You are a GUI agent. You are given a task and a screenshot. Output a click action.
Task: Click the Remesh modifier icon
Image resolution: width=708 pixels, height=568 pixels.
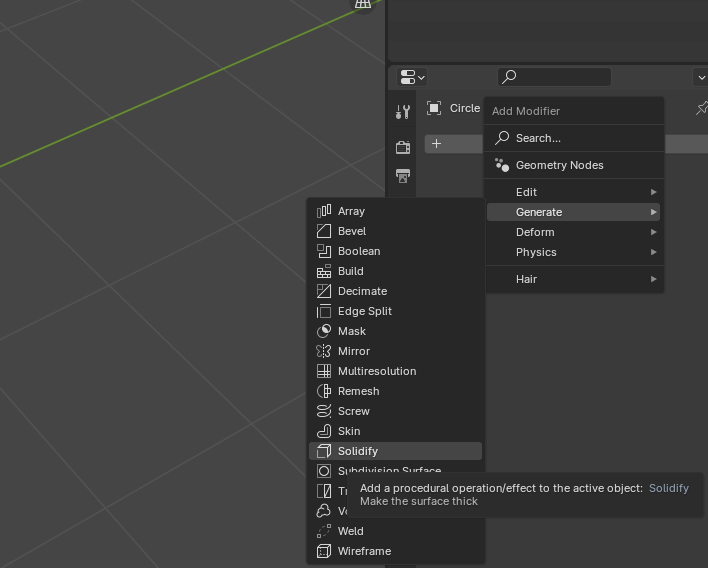324,391
